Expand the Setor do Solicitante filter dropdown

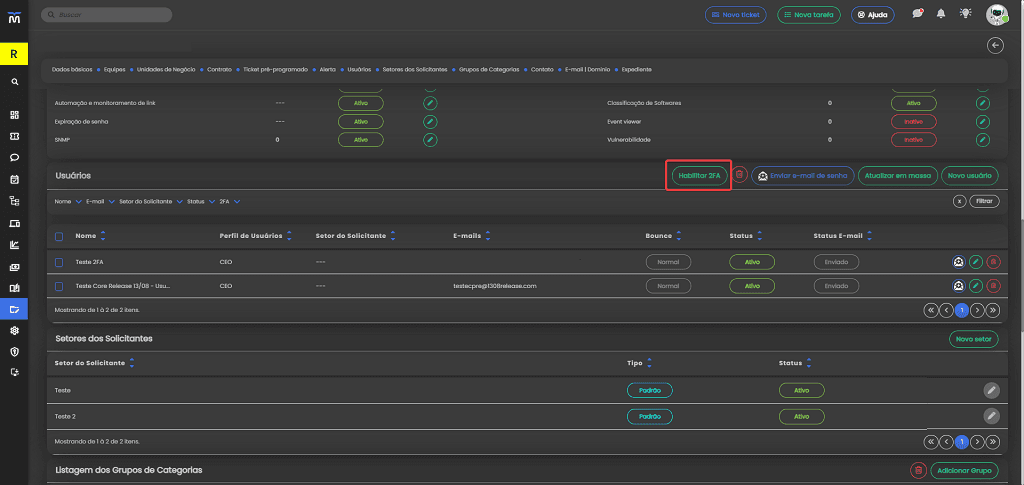[150, 202]
